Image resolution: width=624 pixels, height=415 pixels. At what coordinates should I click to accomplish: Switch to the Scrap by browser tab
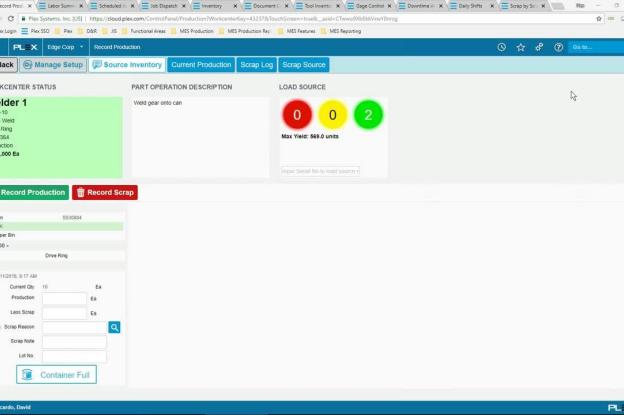[523, 6]
